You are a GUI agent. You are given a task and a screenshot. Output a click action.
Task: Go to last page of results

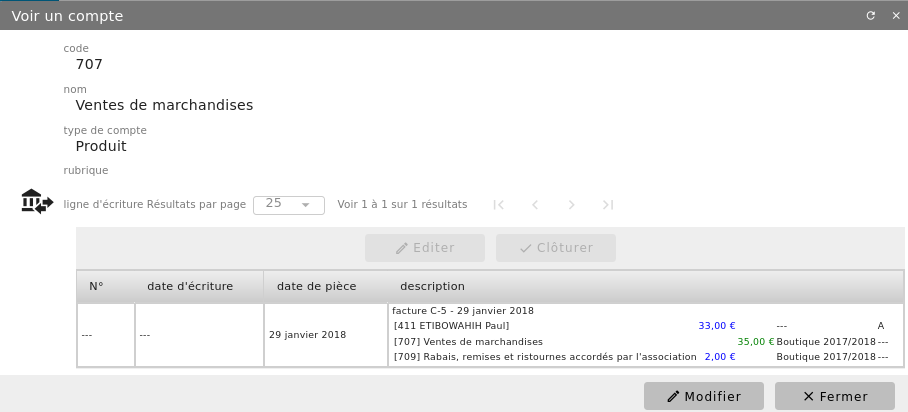pos(607,205)
